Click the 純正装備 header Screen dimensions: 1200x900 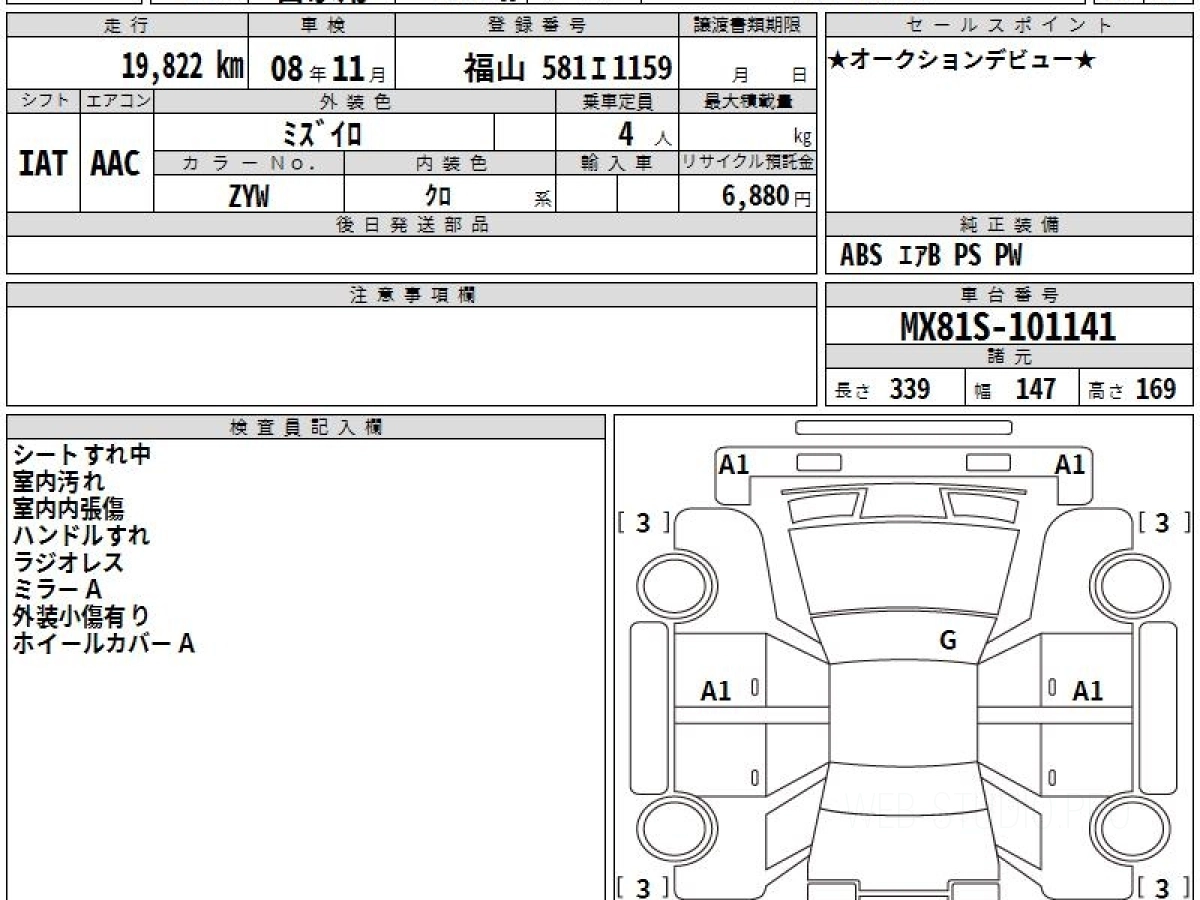[x=1010, y=225]
